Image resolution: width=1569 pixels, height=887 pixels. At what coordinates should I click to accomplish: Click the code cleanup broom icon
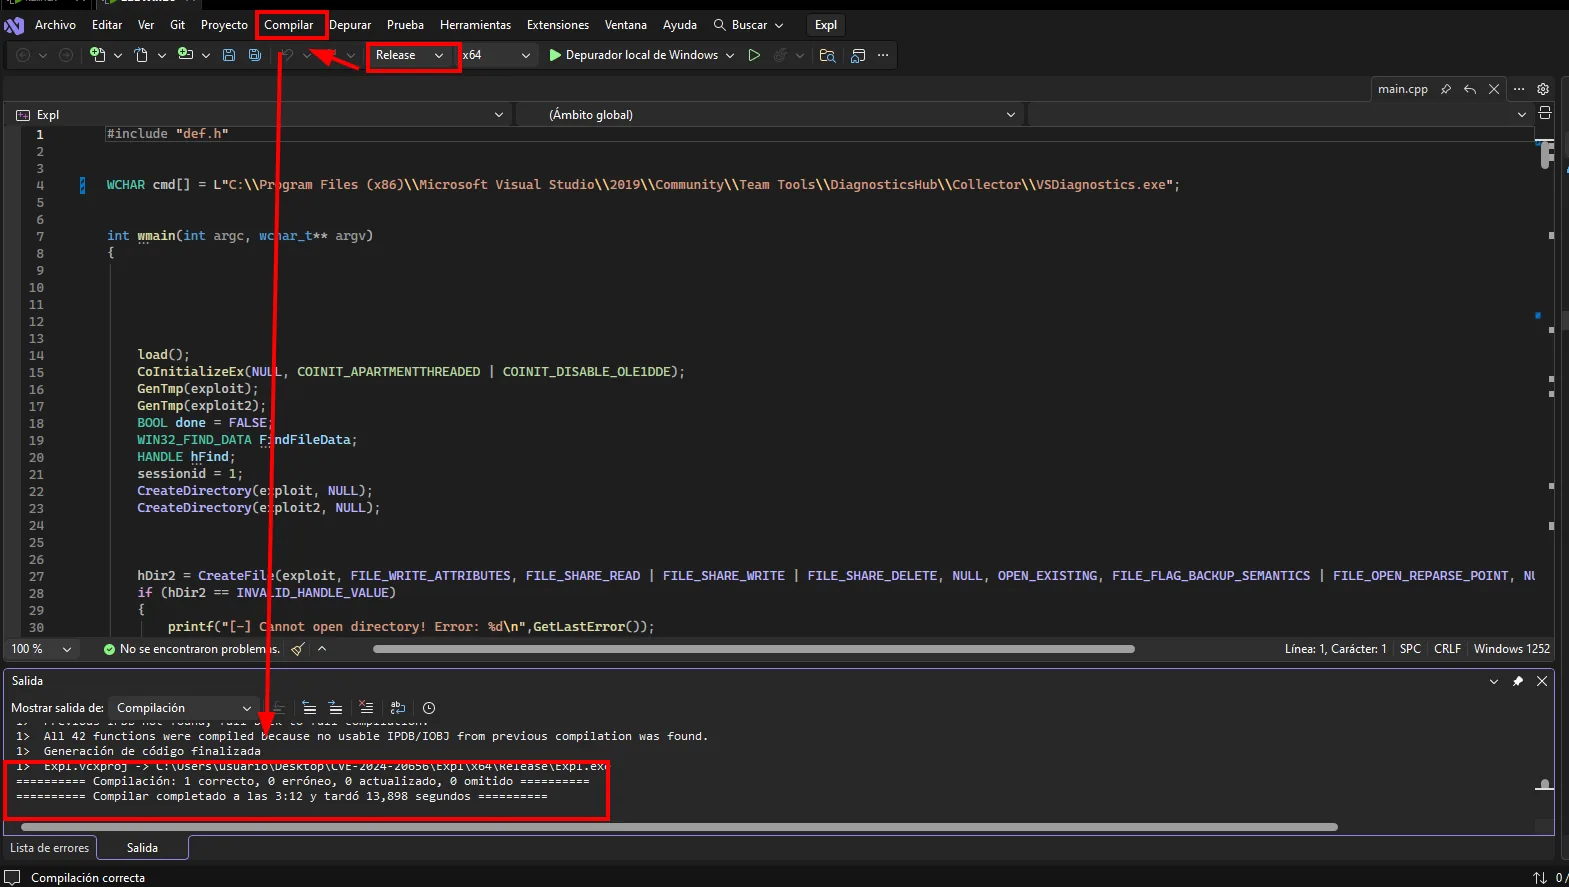pos(297,649)
